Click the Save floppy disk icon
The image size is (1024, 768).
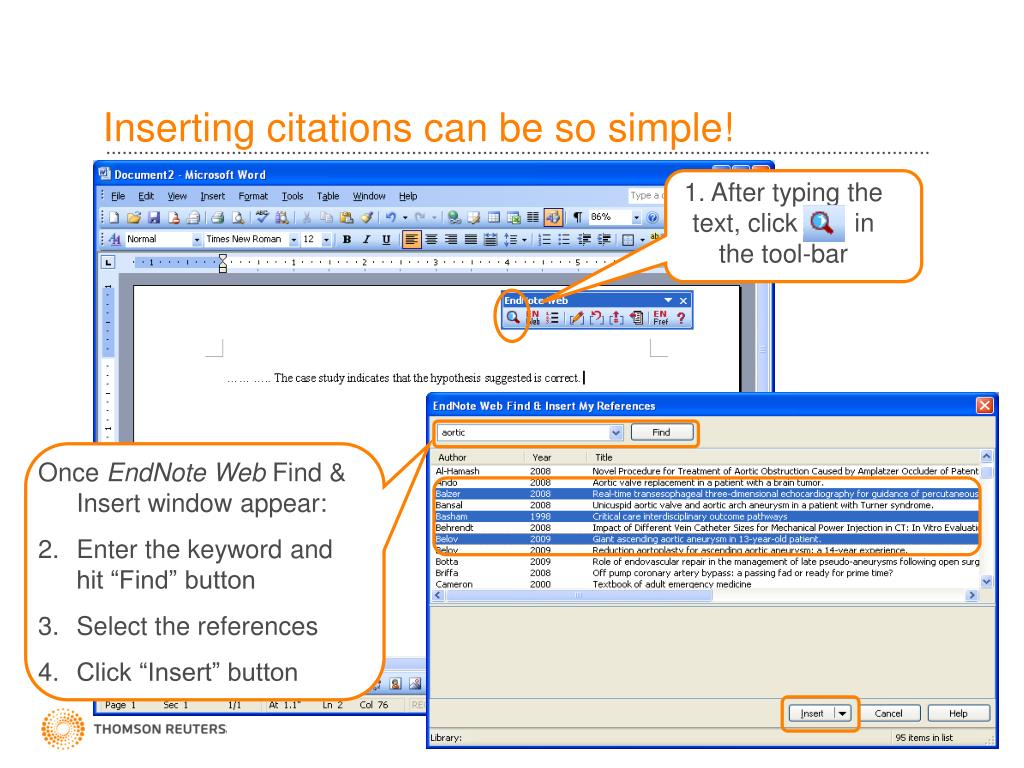[x=154, y=217]
